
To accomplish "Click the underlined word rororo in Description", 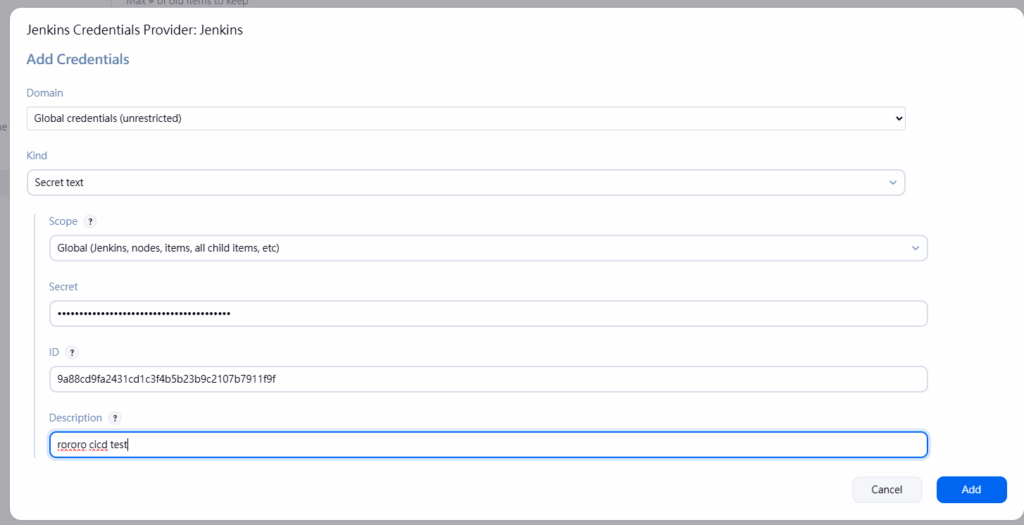I will point(72,445).
